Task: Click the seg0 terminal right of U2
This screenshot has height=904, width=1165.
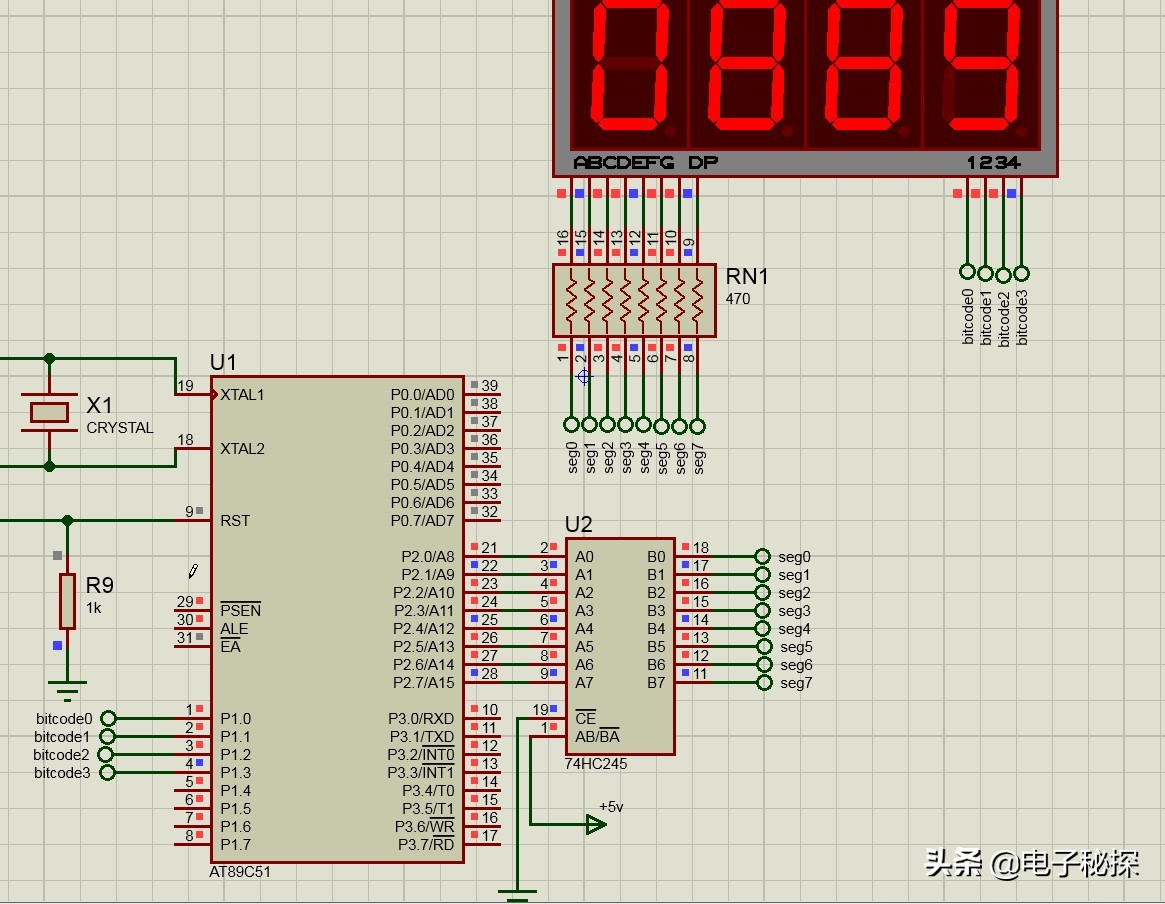Action: 763,557
